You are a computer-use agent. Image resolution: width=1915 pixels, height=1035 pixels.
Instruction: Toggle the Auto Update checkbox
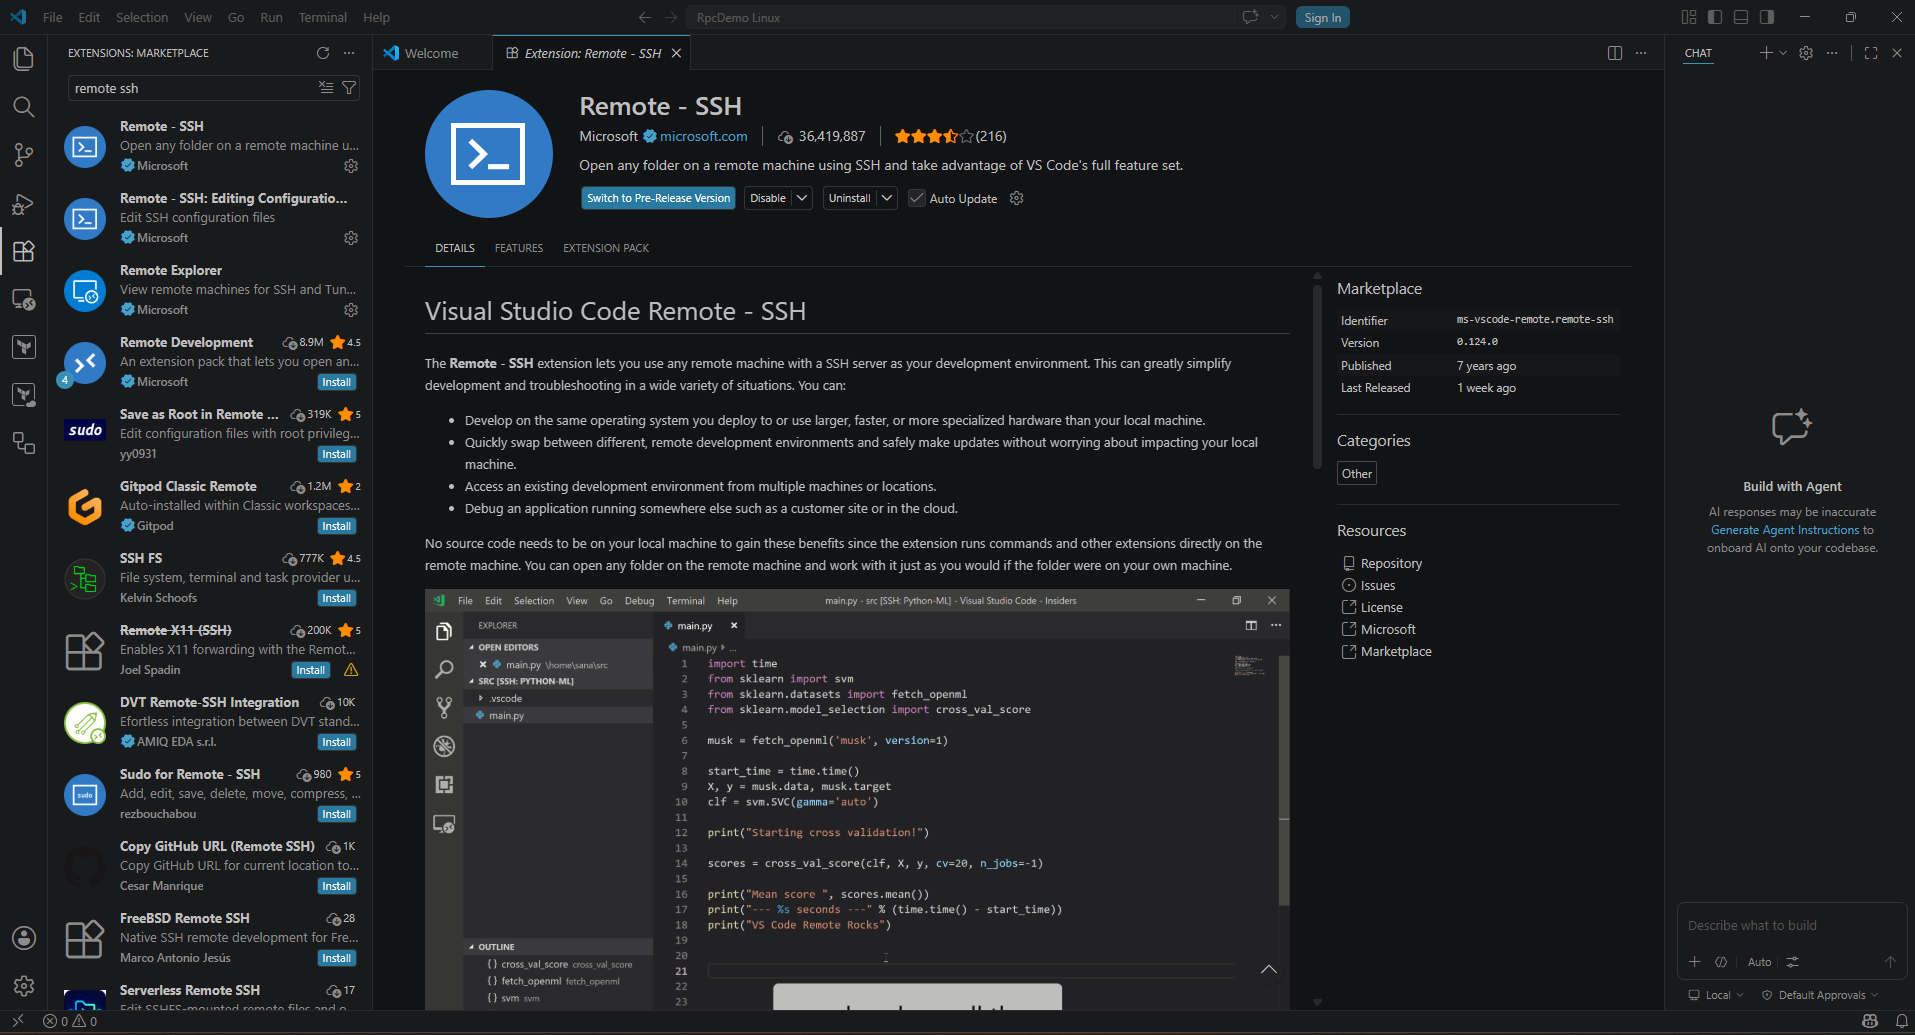[x=917, y=198]
